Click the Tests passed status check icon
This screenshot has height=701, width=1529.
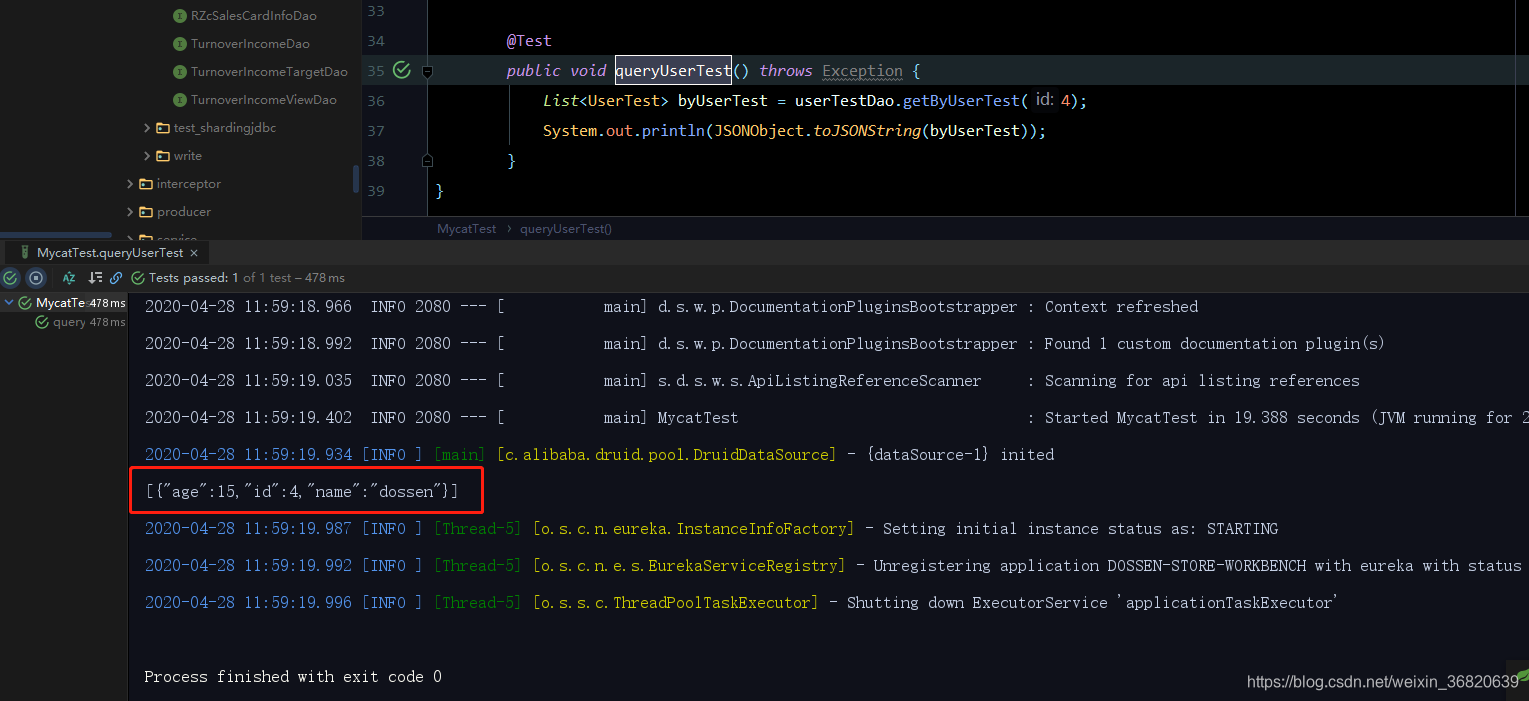pyautogui.click(x=139, y=278)
